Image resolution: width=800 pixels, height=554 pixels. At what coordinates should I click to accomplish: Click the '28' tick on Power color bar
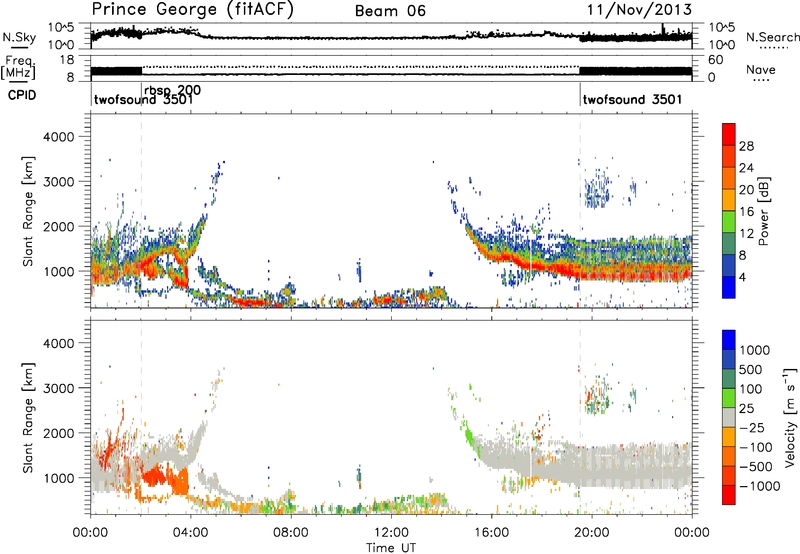(746, 146)
